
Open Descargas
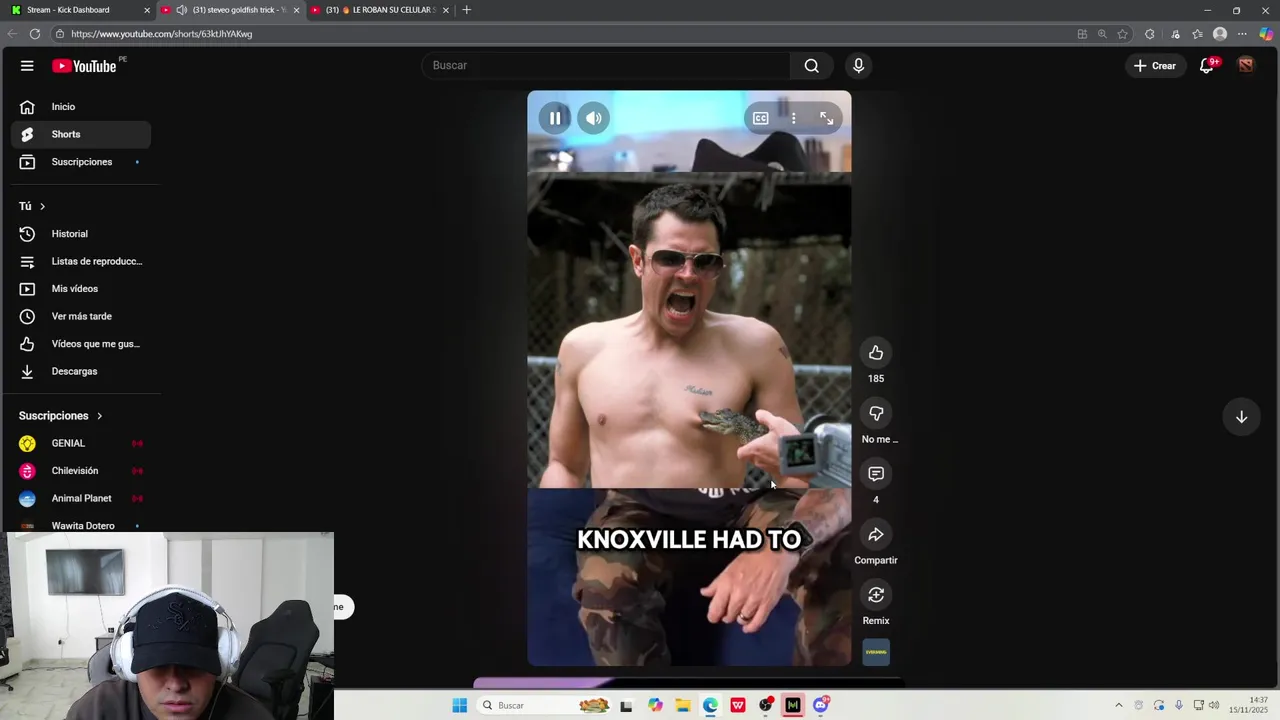click(x=81, y=371)
